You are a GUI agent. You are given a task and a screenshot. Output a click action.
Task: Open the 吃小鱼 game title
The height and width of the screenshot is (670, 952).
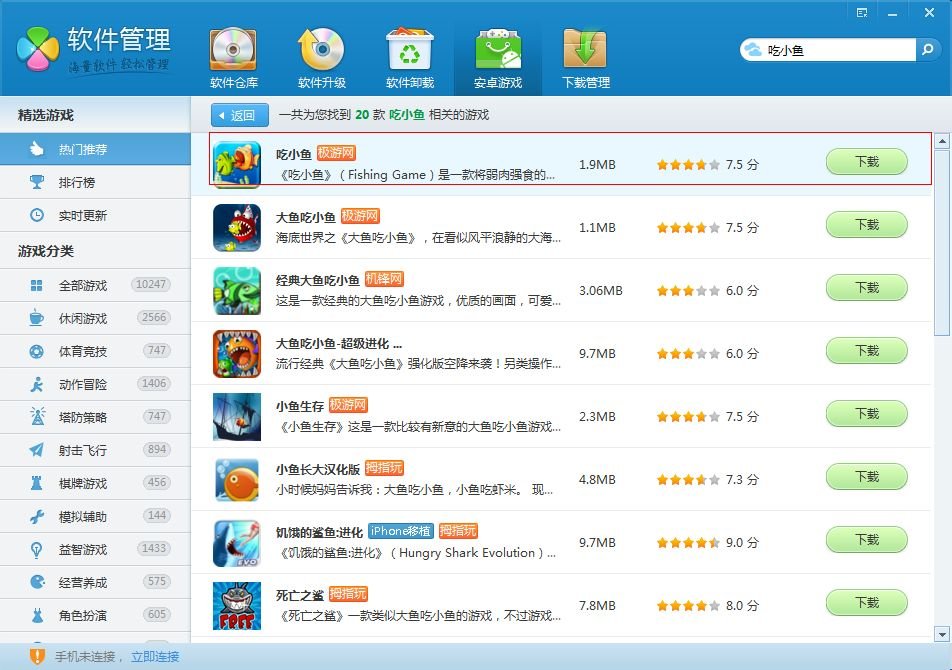[x=294, y=154]
